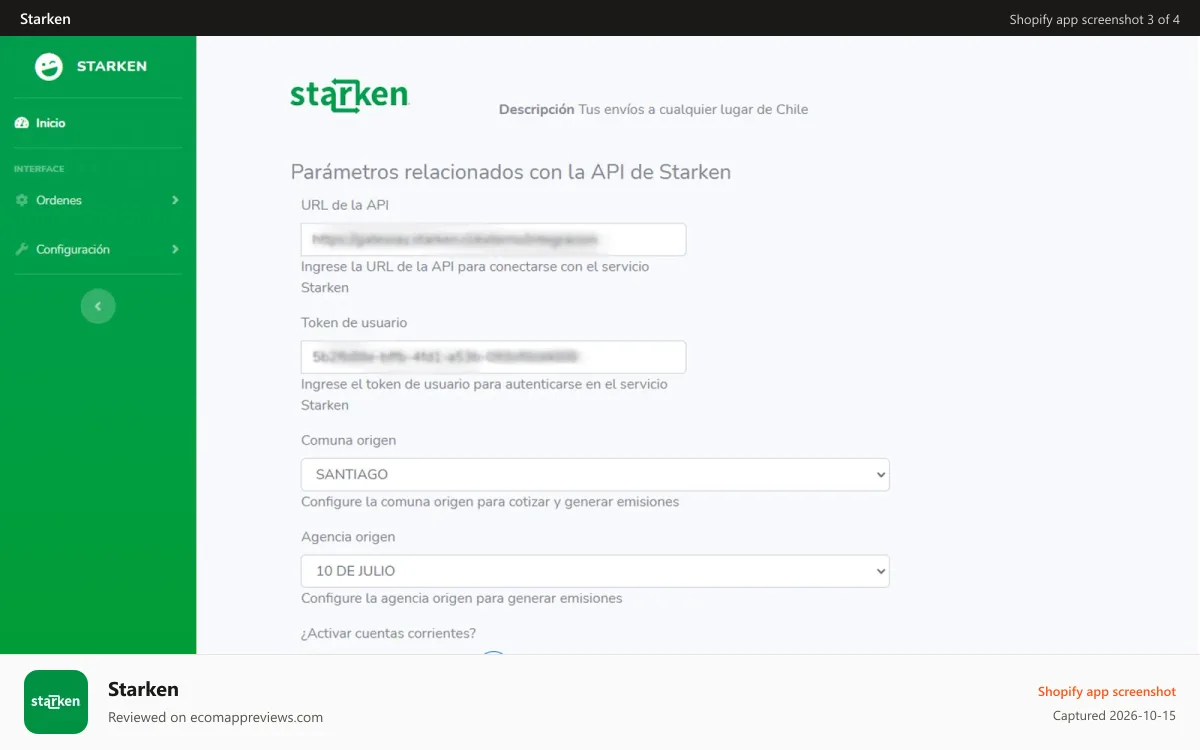The height and width of the screenshot is (750, 1200).
Task: Expand the Configuración submenu chevron
Action: tap(175, 249)
